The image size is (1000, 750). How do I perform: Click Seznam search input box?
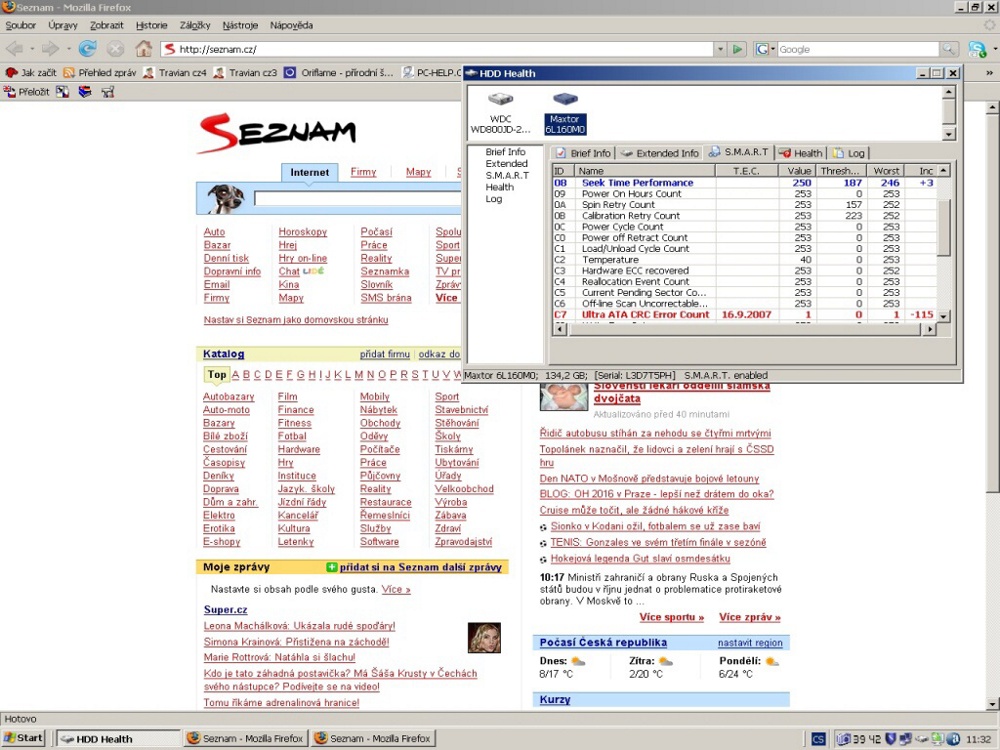357,198
